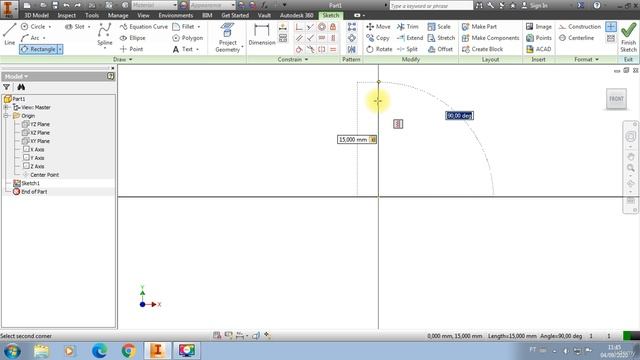
Task: Expand the Draw panel dropdown
Action: 122,60
